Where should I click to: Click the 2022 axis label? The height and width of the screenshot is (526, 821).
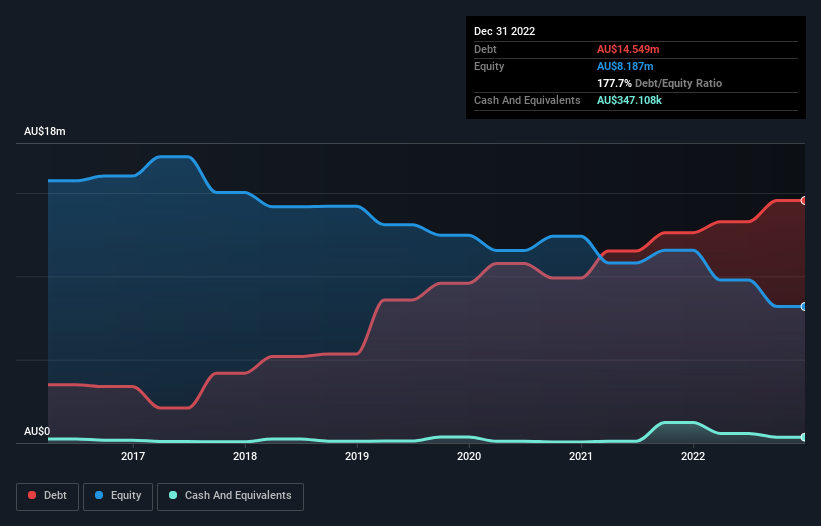coord(693,456)
